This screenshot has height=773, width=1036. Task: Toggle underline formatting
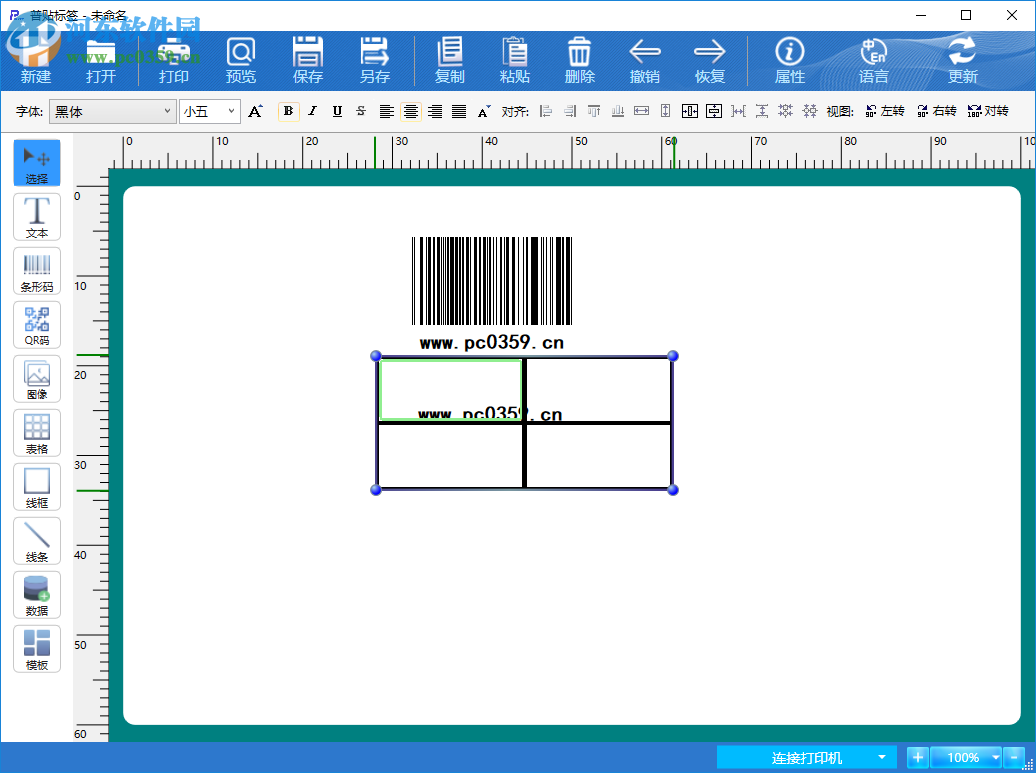point(337,111)
